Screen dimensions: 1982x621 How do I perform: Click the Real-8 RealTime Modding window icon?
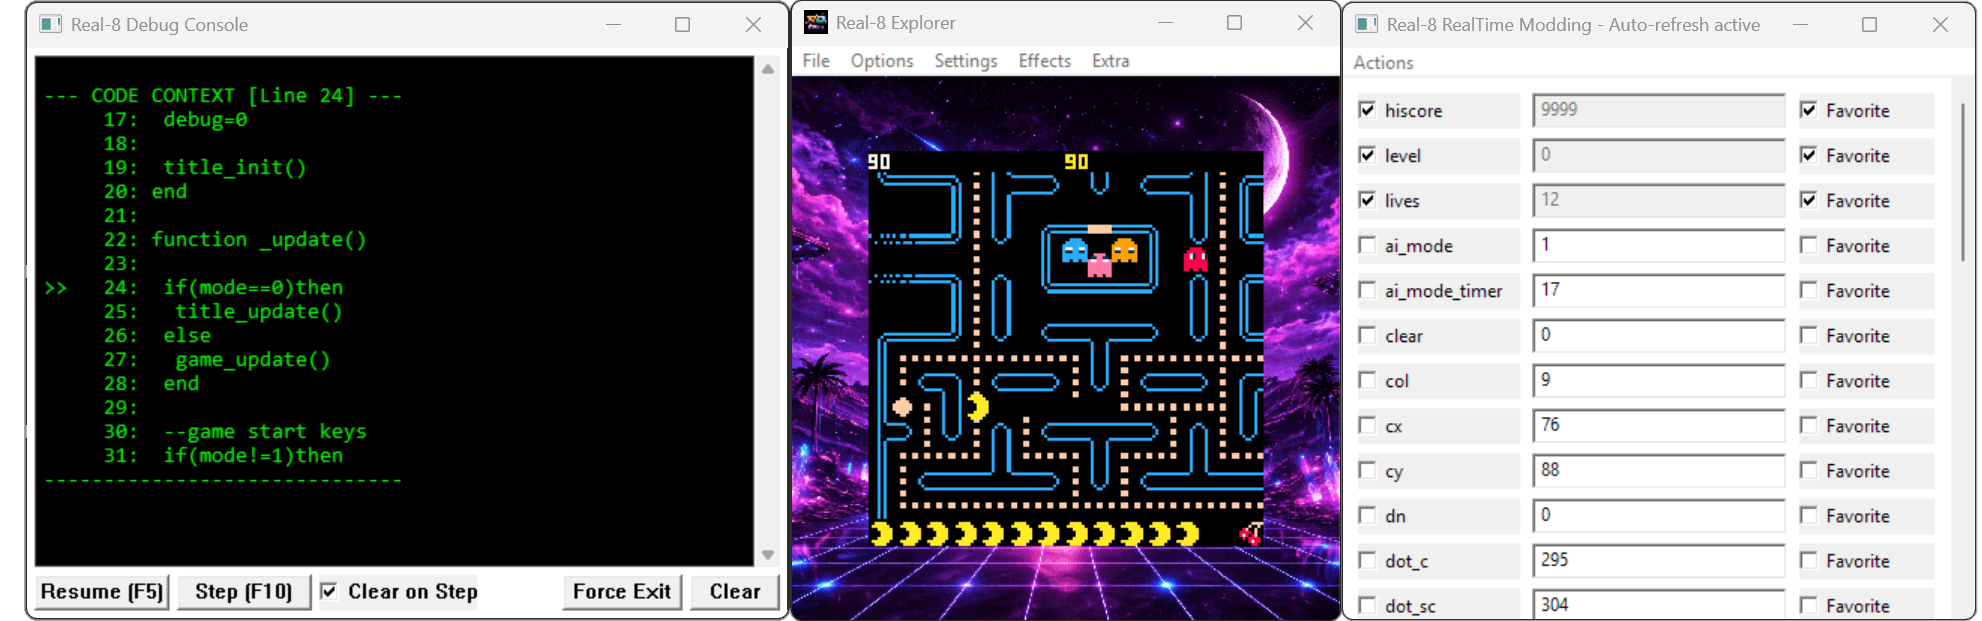[x=1366, y=24]
